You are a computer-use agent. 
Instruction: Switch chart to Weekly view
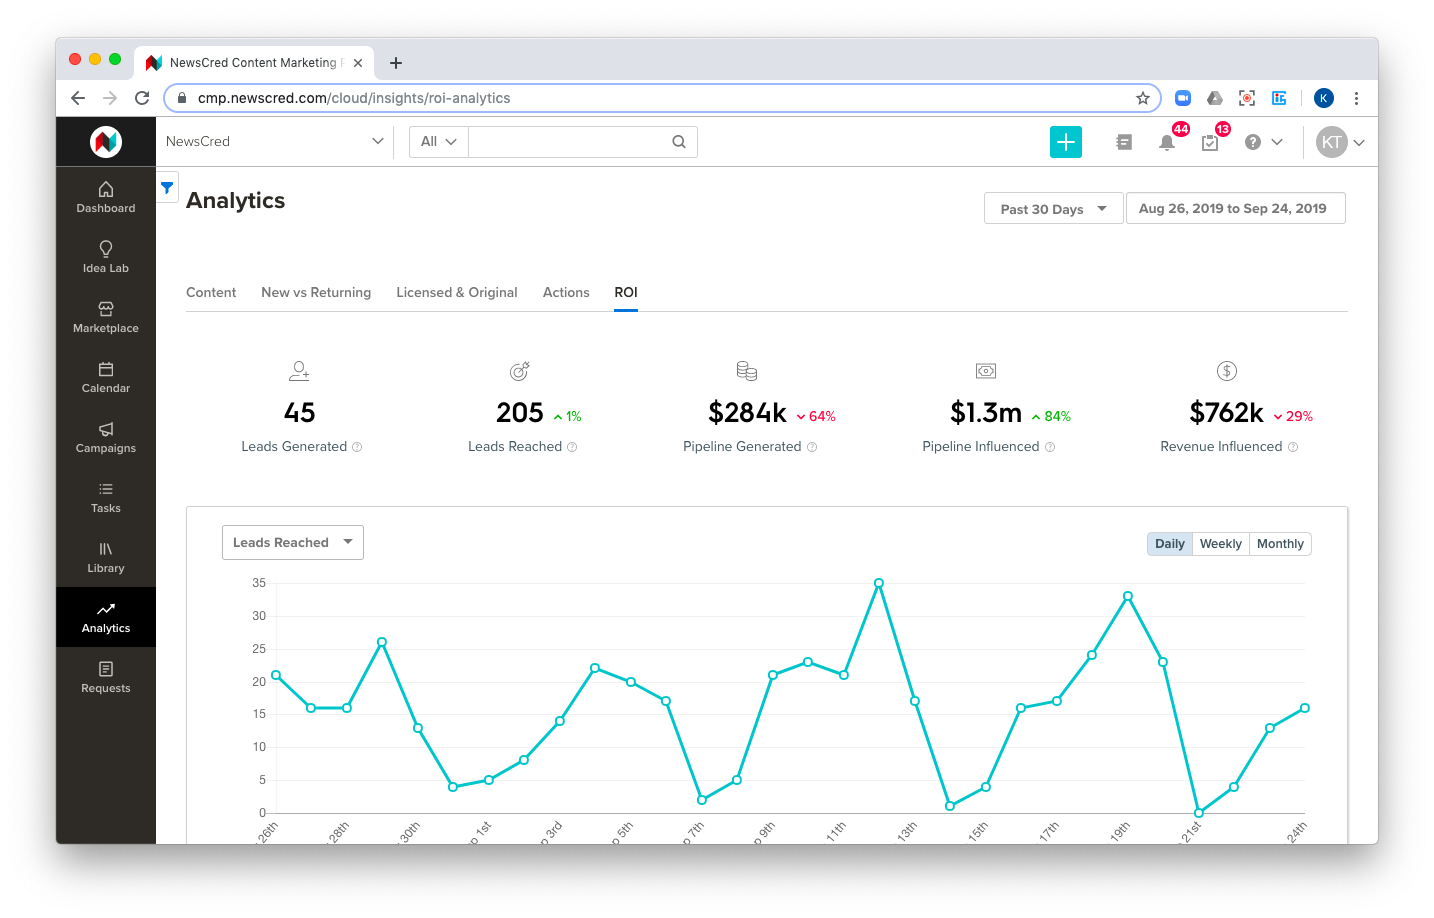(x=1221, y=544)
